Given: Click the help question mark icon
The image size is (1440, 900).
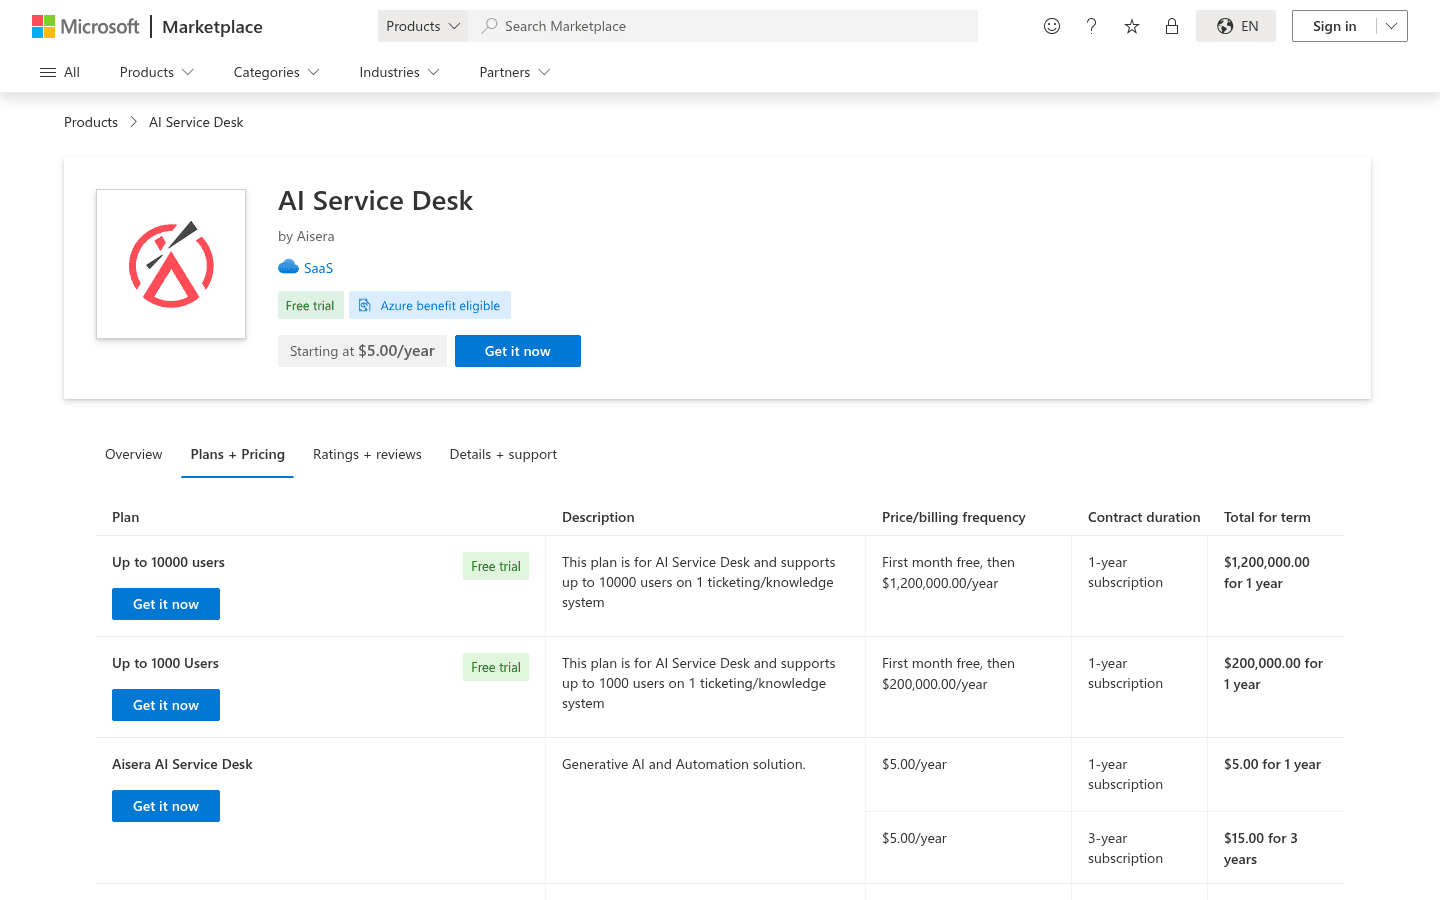Looking at the screenshot, I should [1092, 26].
